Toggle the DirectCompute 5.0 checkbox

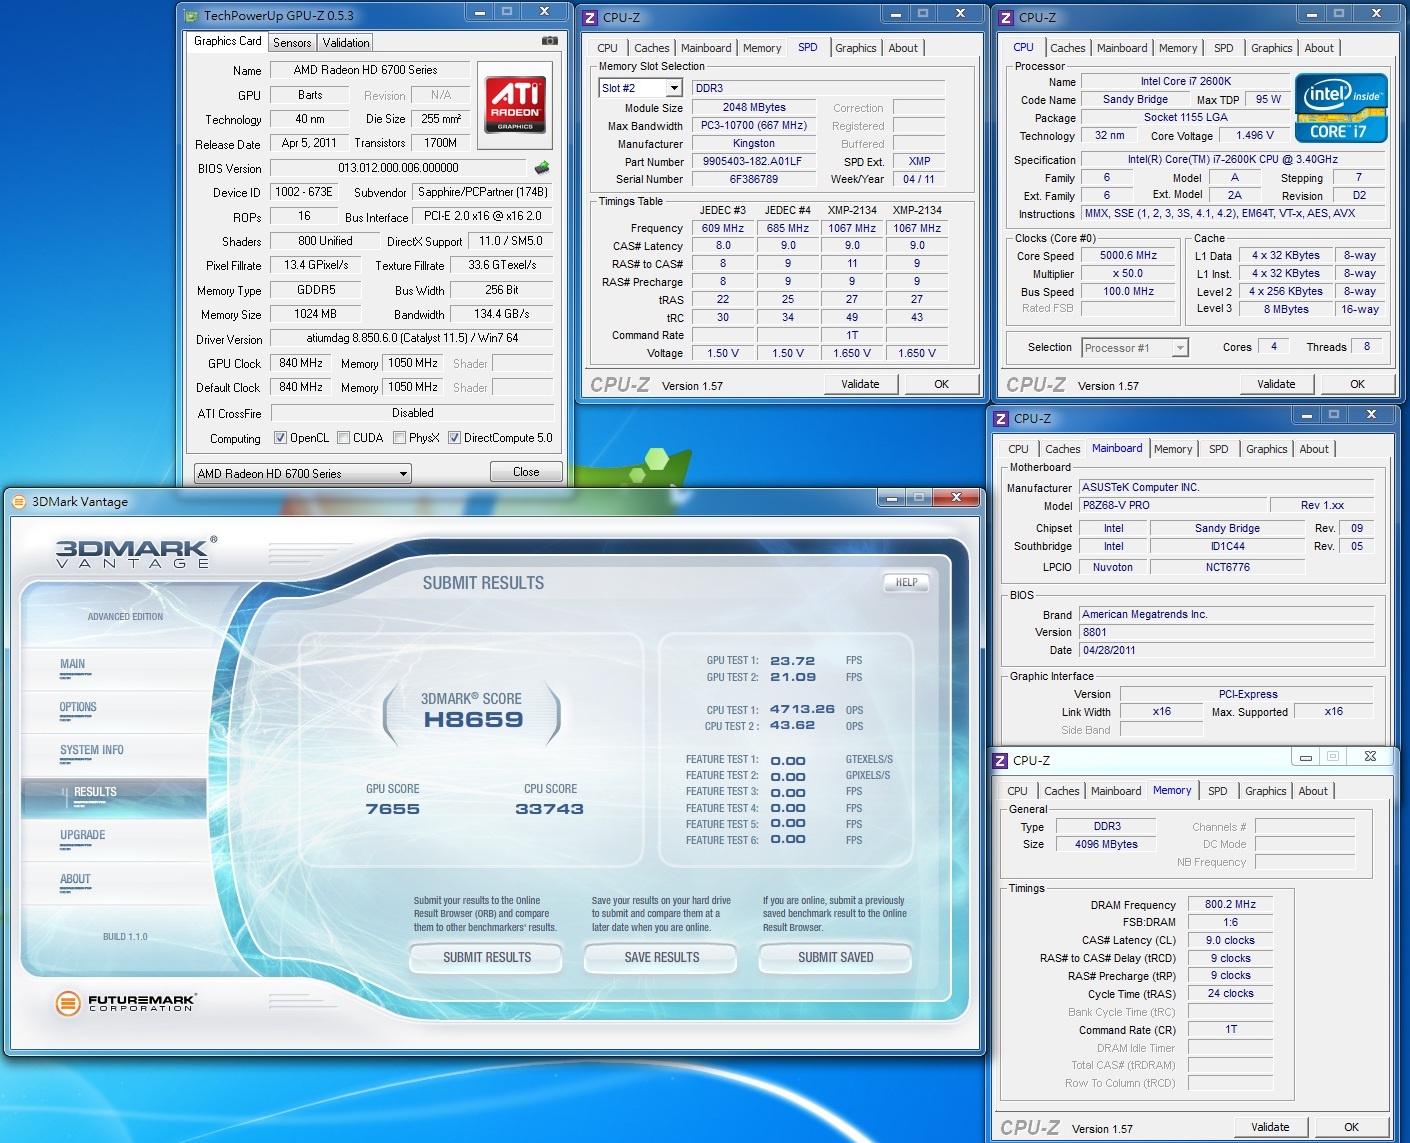pos(454,438)
